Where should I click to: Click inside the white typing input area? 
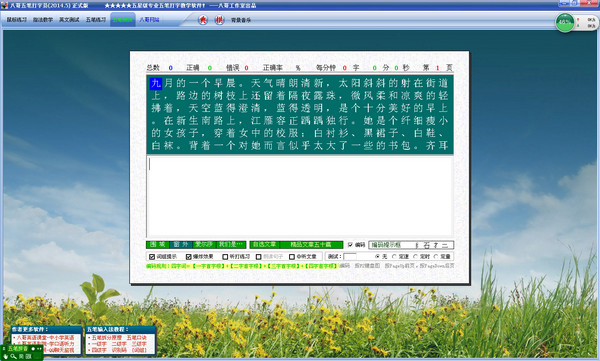click(300, 196)
